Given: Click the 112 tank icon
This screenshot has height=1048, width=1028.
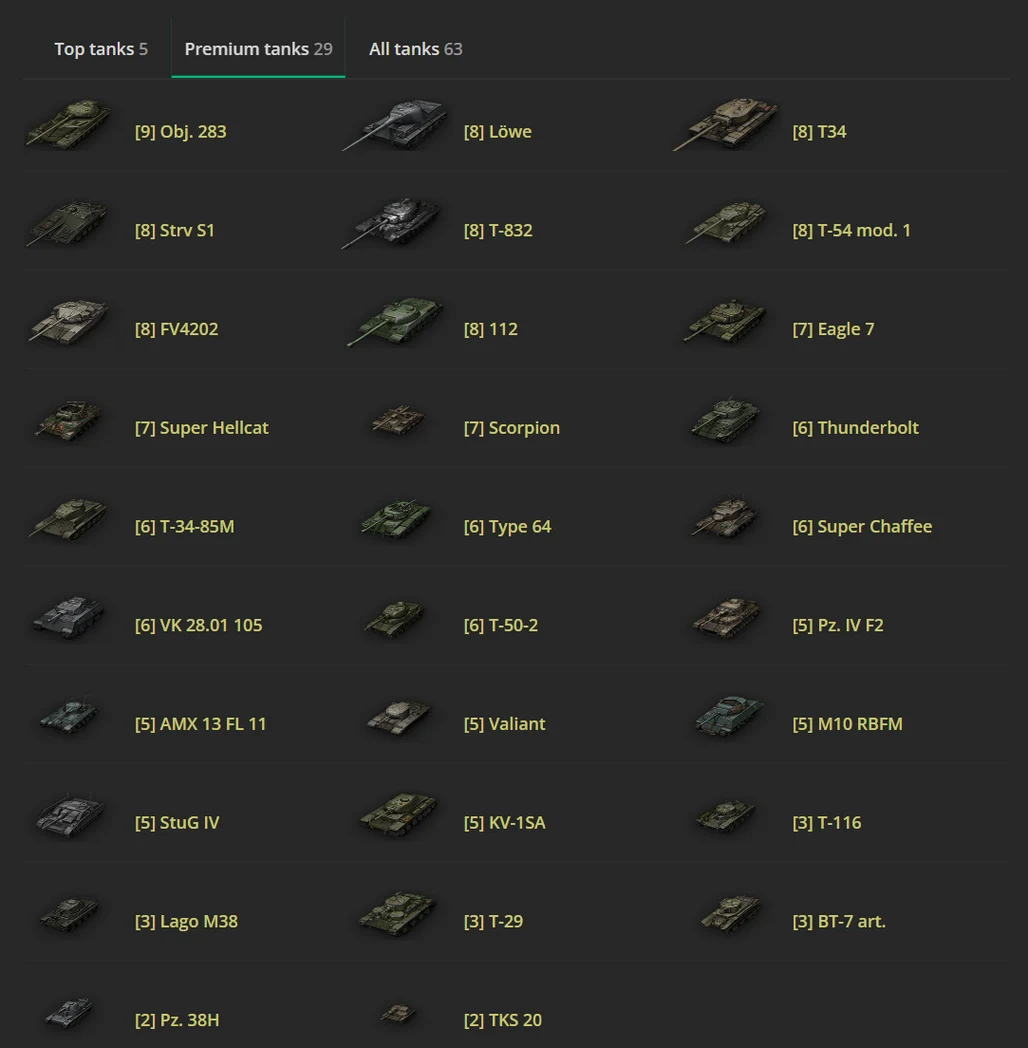Looking at the screenshot, I should (x=394, y=322).
